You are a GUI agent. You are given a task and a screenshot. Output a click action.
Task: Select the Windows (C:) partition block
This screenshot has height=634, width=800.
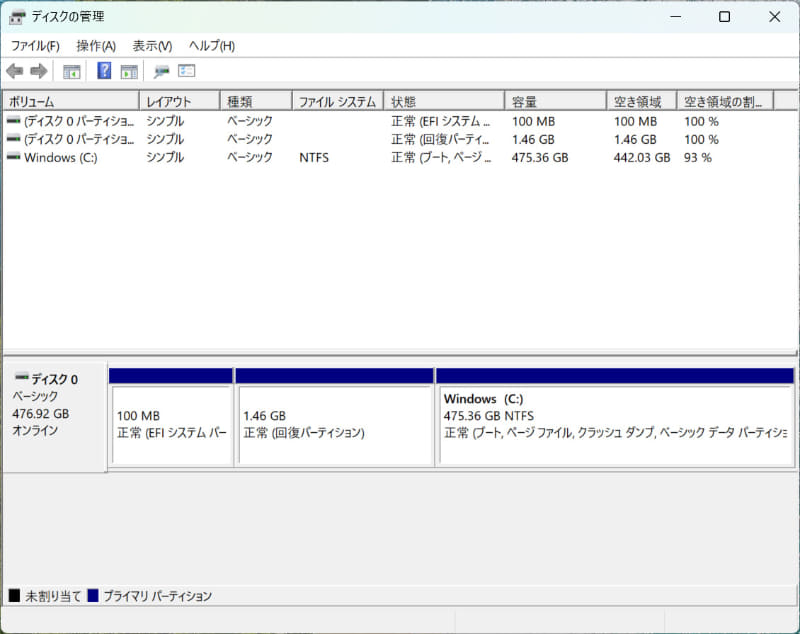[x=615, y=417]
